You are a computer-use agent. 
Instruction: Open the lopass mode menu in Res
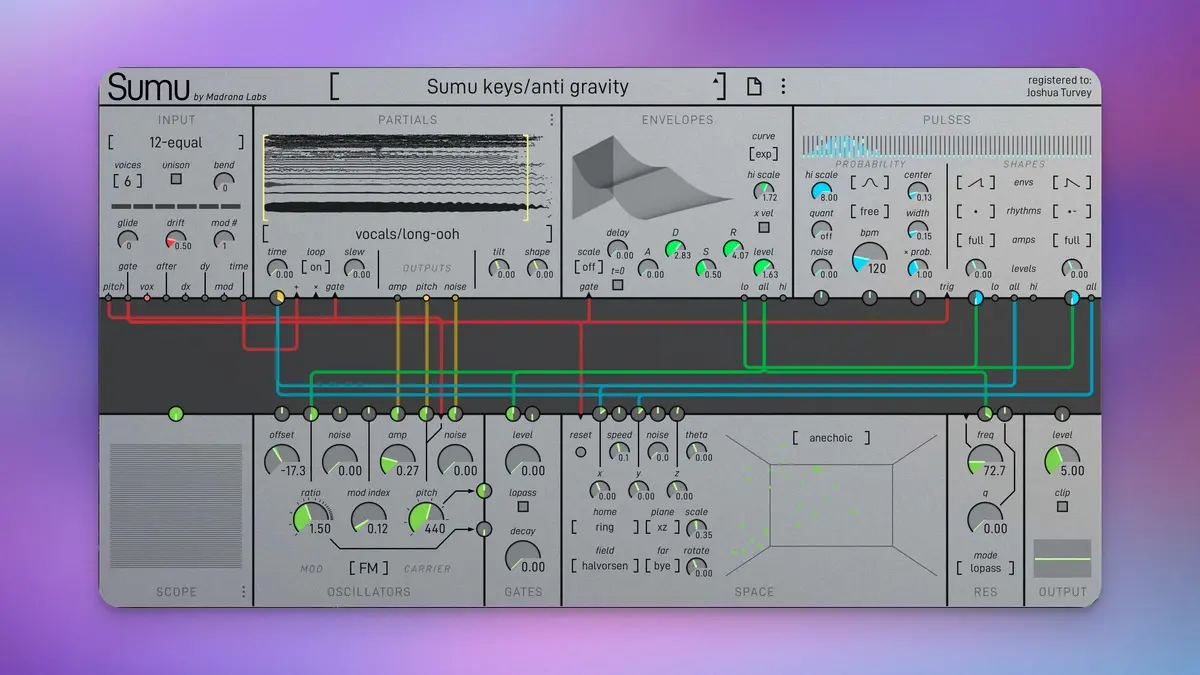(x=985, y=568)
